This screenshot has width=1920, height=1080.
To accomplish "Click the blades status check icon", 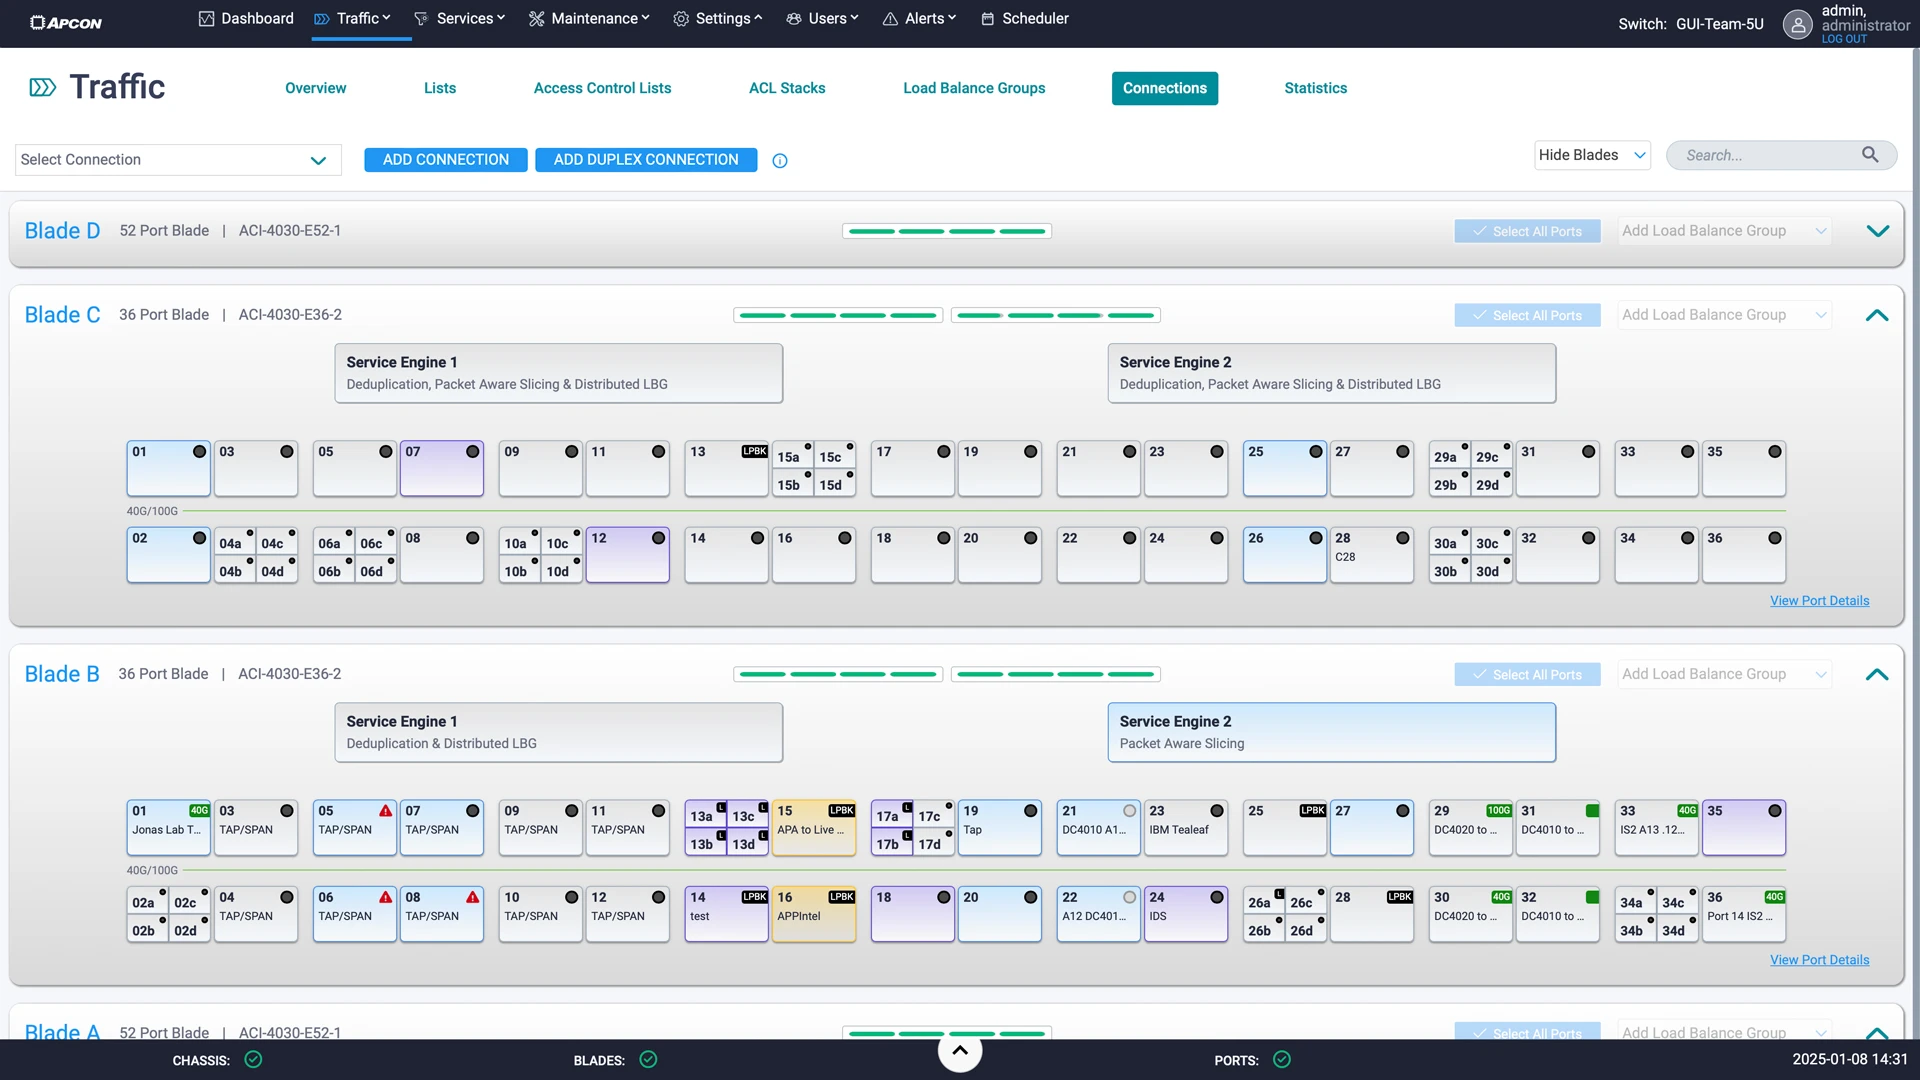I will click(x=648, y=1060).
